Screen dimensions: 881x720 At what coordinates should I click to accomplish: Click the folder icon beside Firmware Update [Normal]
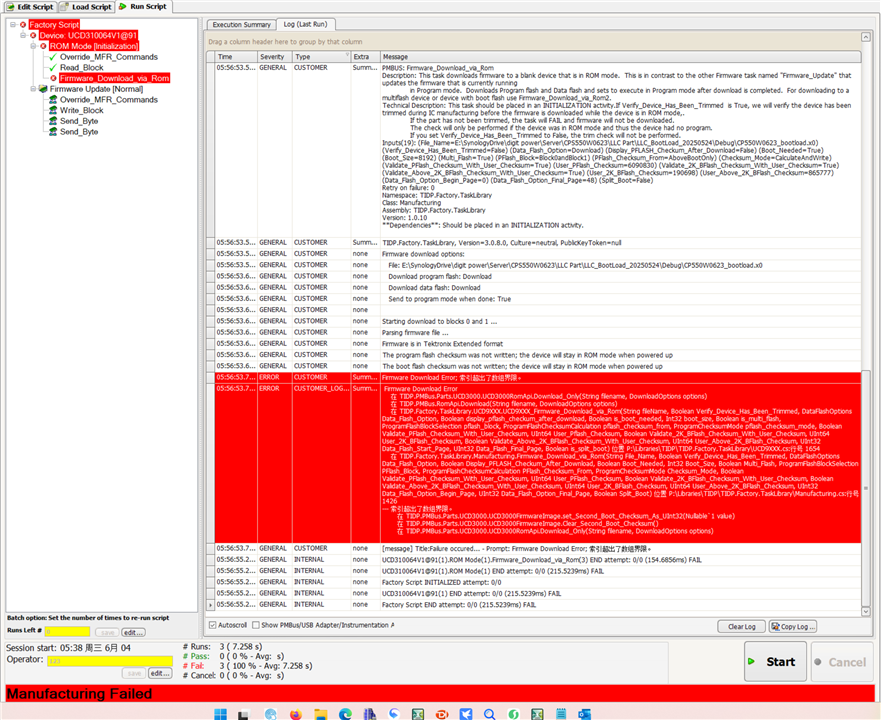pyautogui.click(x=43, y=89)
